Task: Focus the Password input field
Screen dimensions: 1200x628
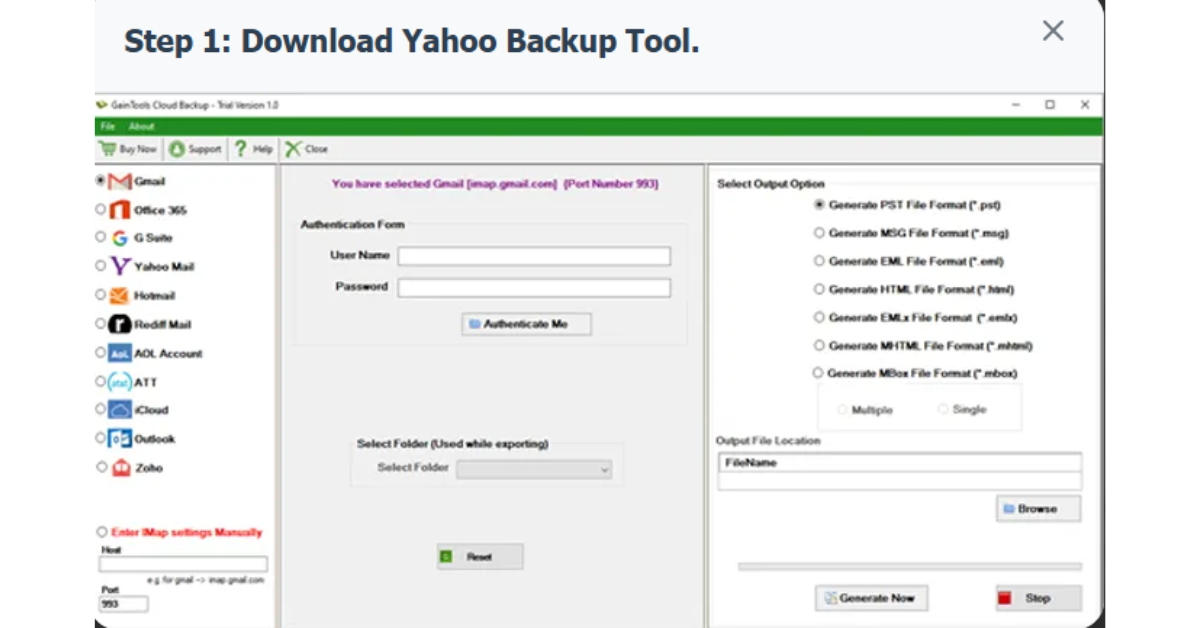Action: coord(534,288)
